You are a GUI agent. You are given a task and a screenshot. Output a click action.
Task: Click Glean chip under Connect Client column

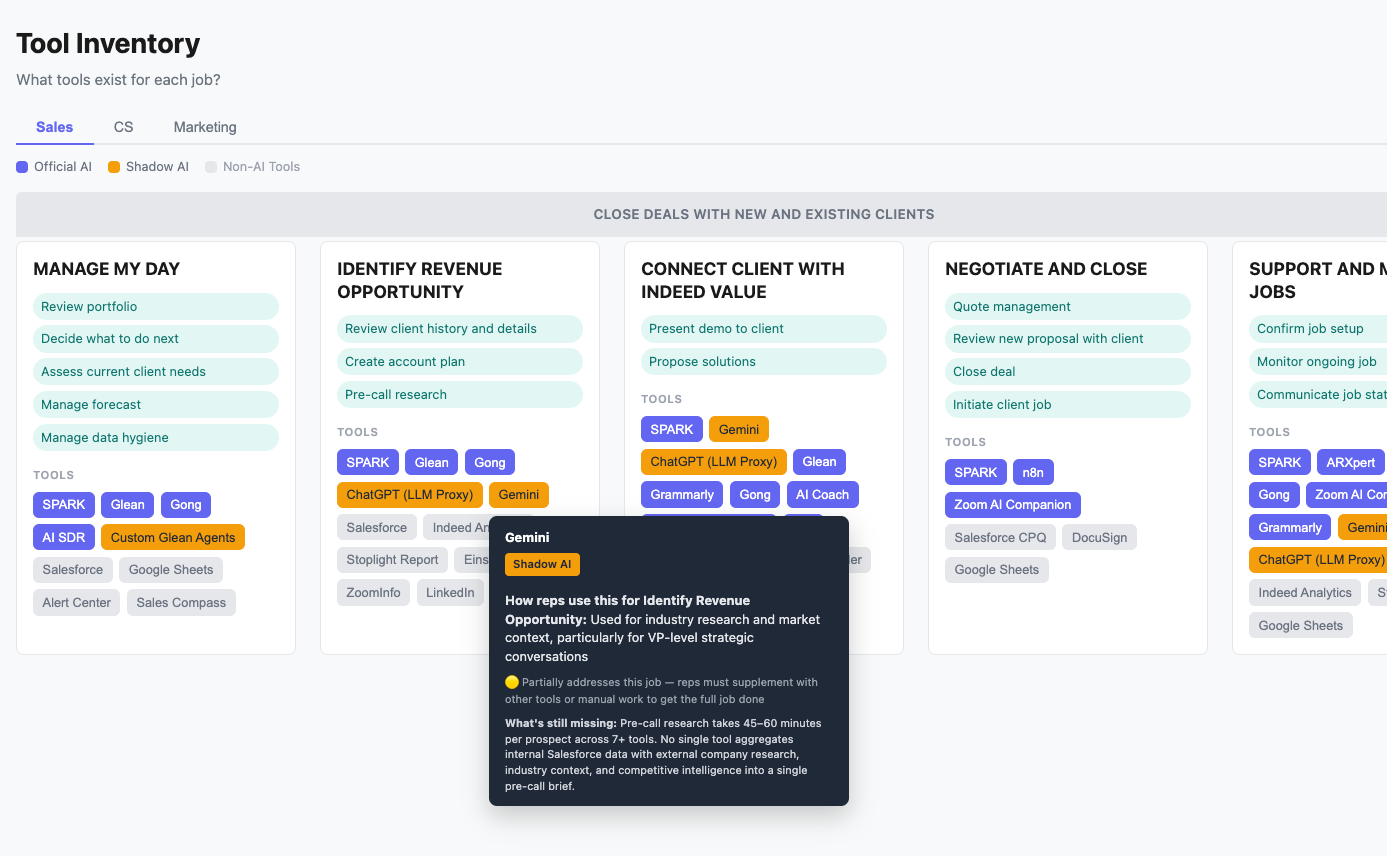(x=820, y=462)
